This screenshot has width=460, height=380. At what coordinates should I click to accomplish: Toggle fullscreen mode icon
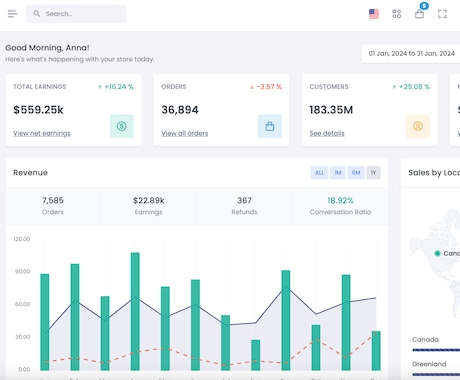(x=442, y=14)
